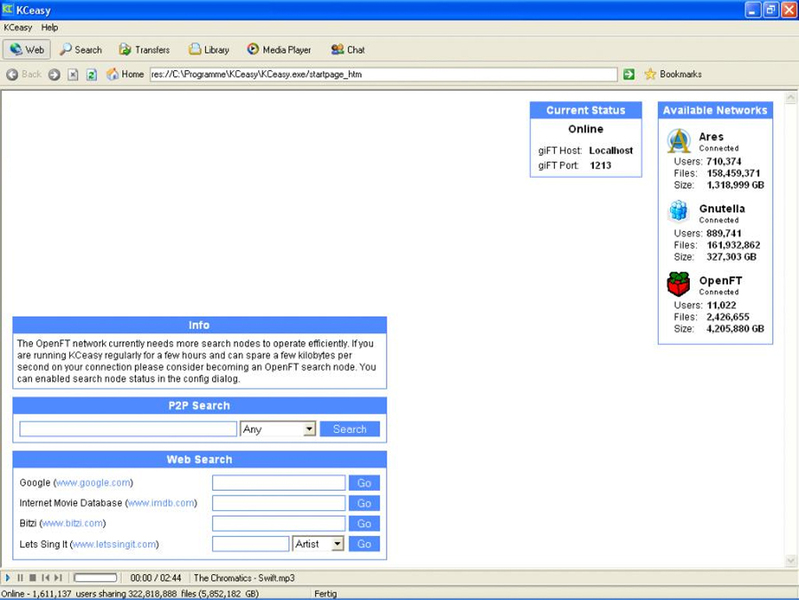Click the Bitzi search input field
799x600 pixels.
279,524
